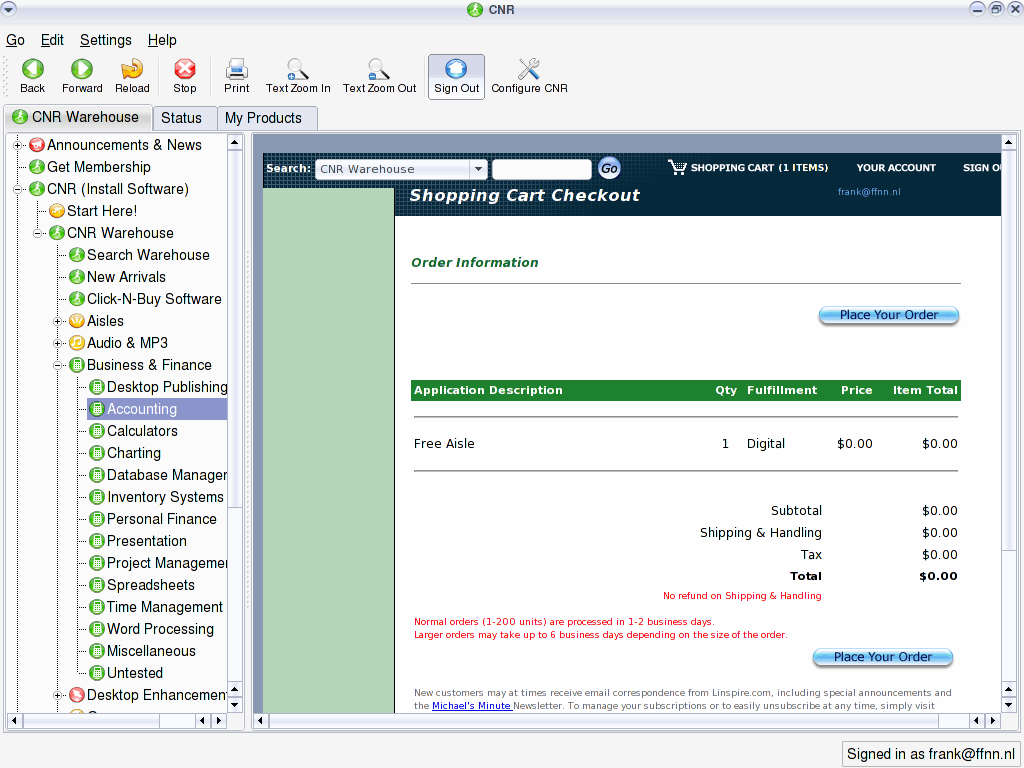Screen dimensions: 1024x768
Task: Select Calculators in the tree
Action: tap(142, 431)
